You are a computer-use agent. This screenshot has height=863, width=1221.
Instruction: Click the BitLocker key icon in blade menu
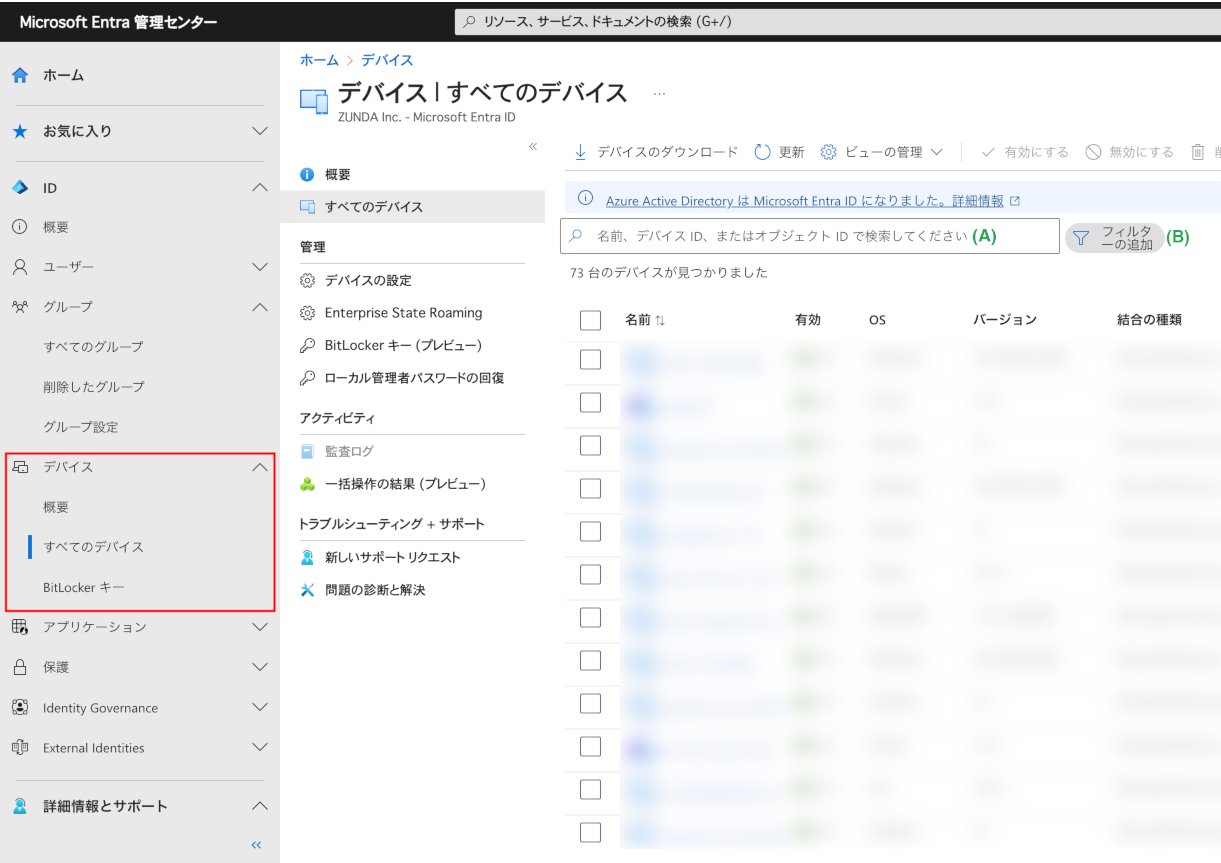coord(308,346)
